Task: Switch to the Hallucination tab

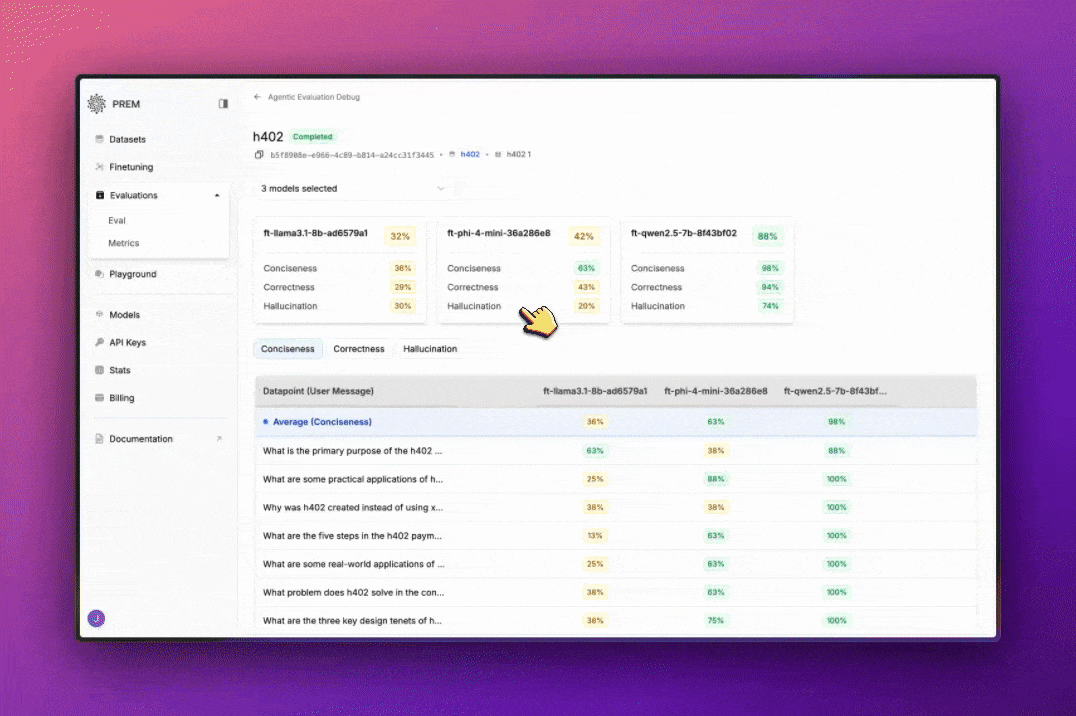Action: [x=430, y=349]
